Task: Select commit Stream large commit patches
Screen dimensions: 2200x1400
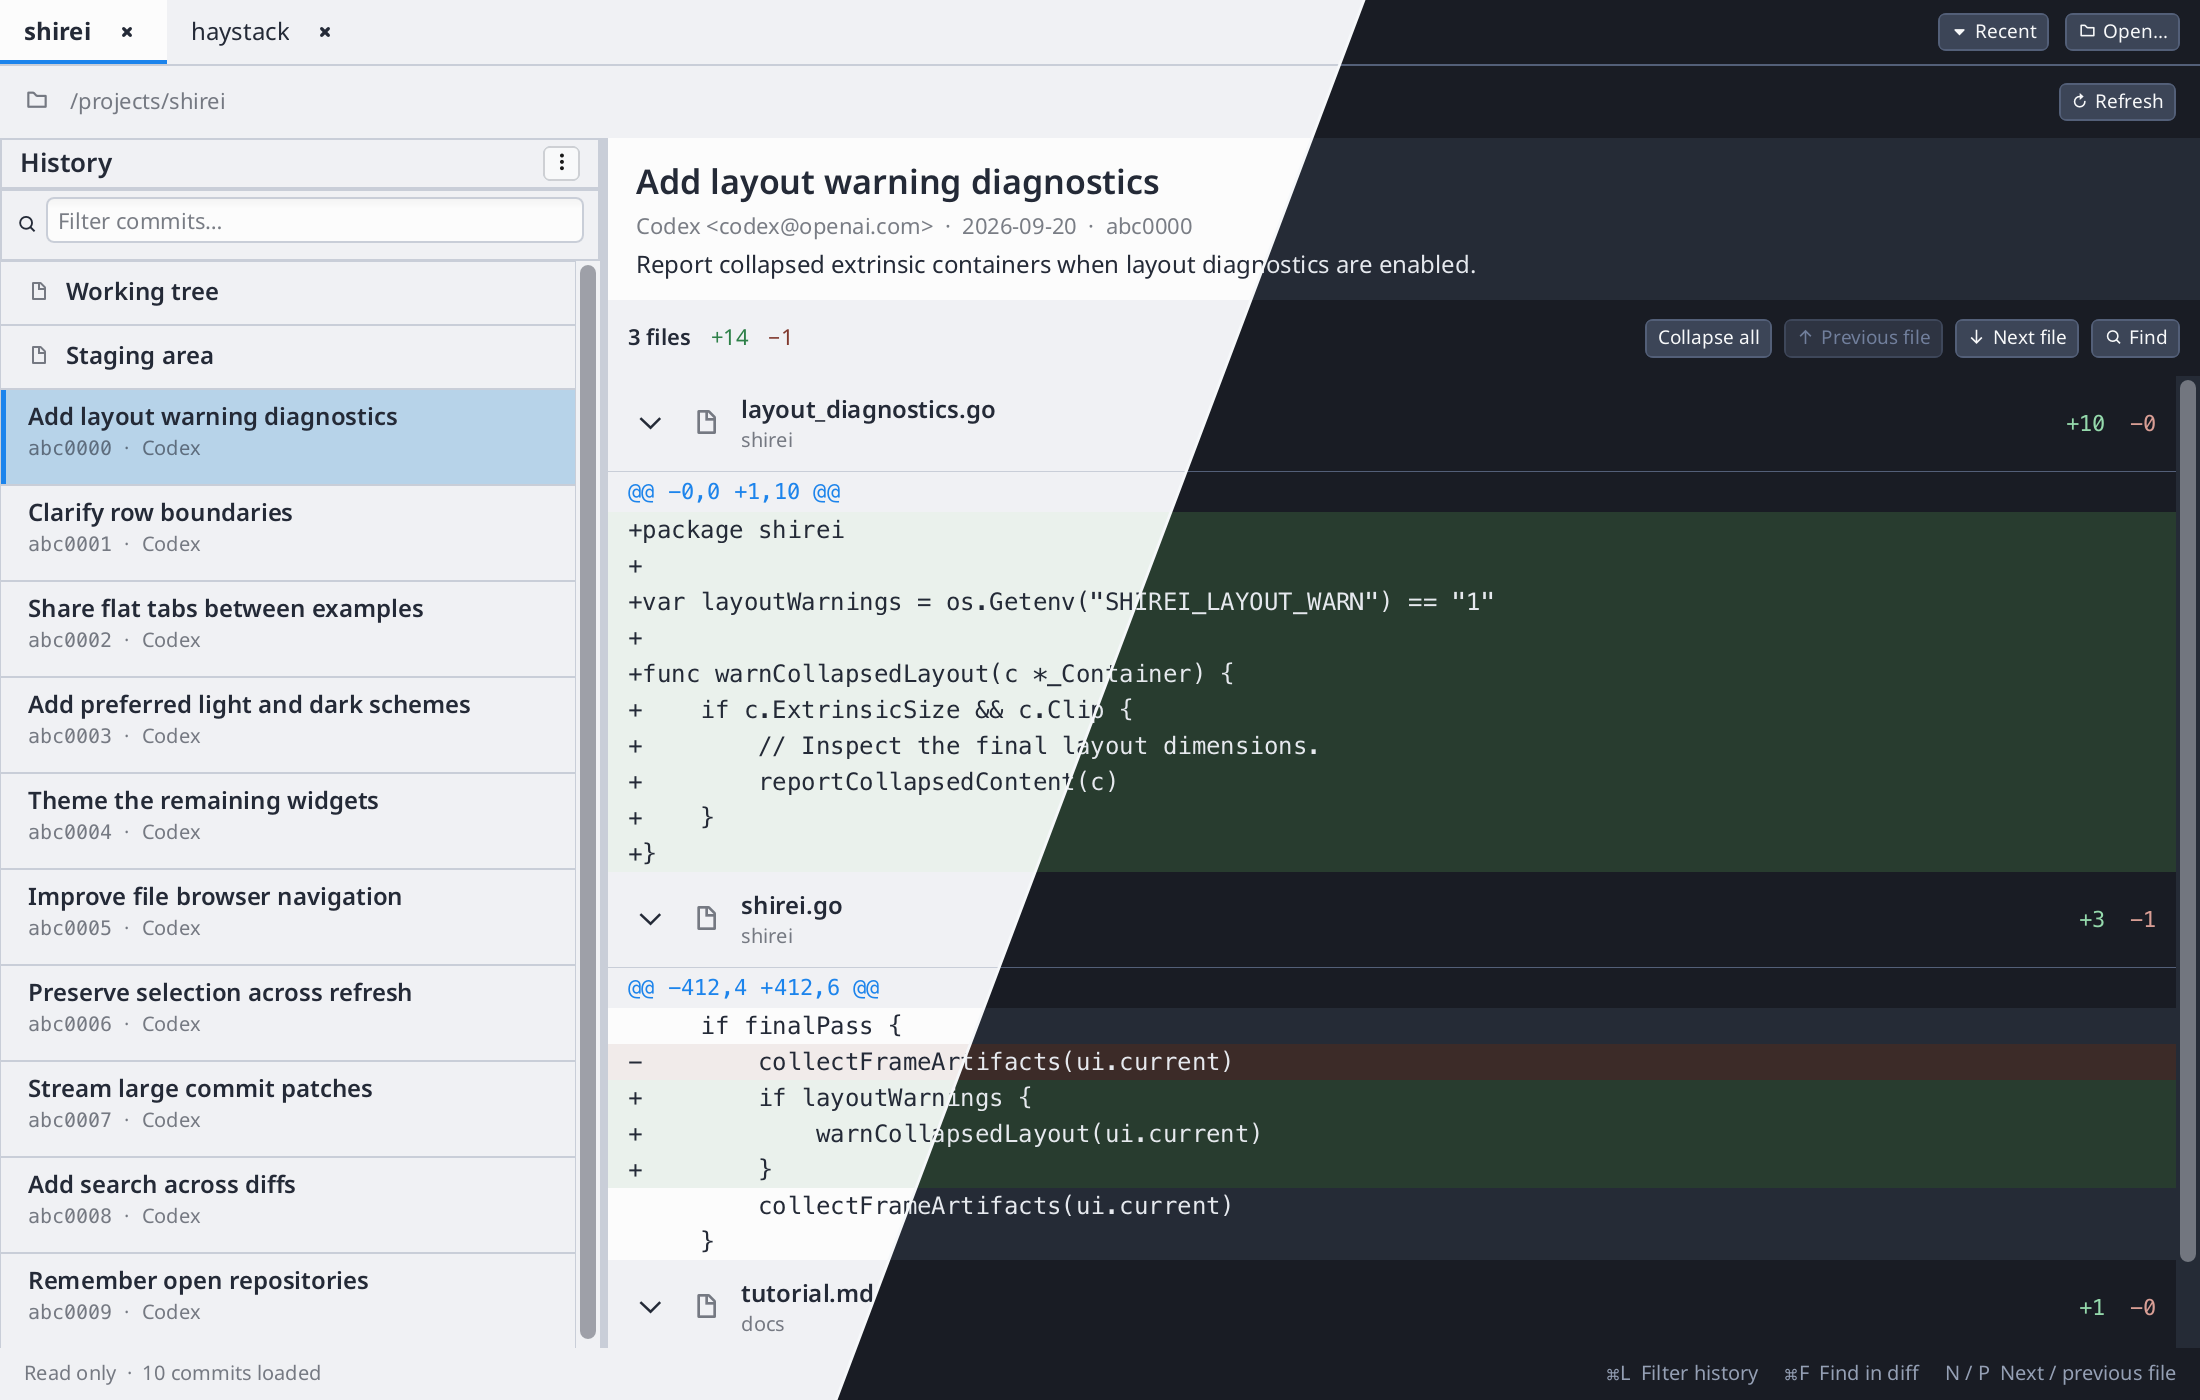Action: (x=288, y=1109)
